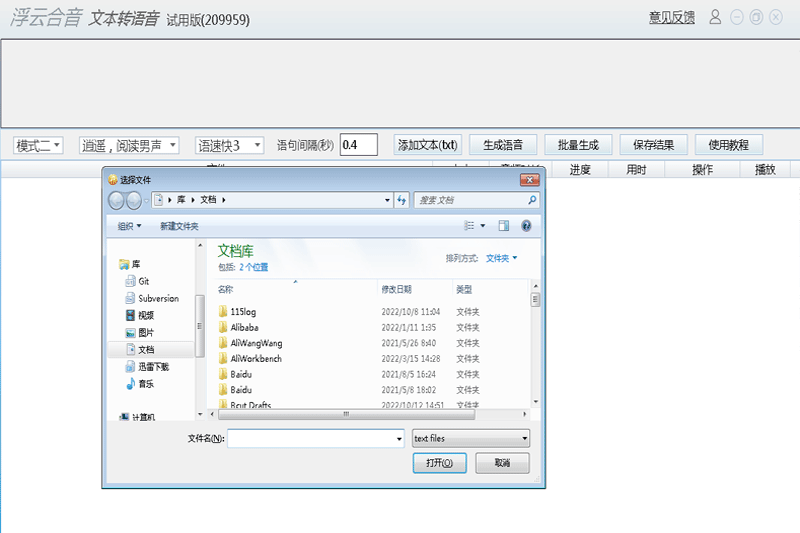Select the 115log folder
Viewport: 800px width, 533px height.
[x=237, y=312]
